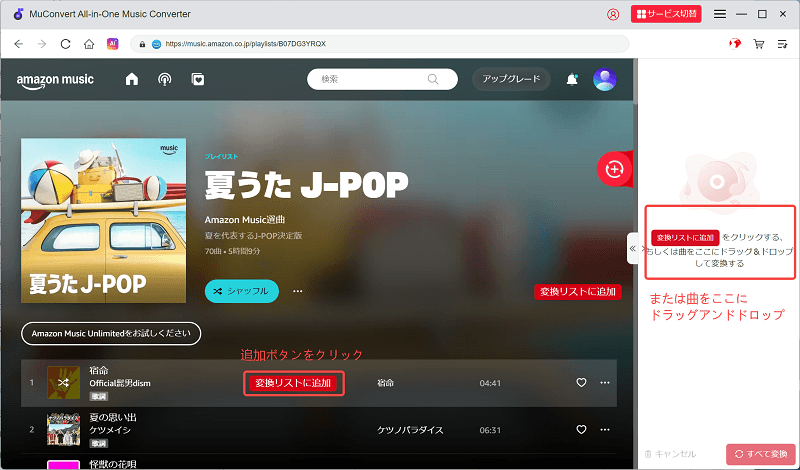Image resolution: width=800 pixels, height=470 pixels.
Task: Click the 夏の思い出 song title
Action: [x=113, y=417]
